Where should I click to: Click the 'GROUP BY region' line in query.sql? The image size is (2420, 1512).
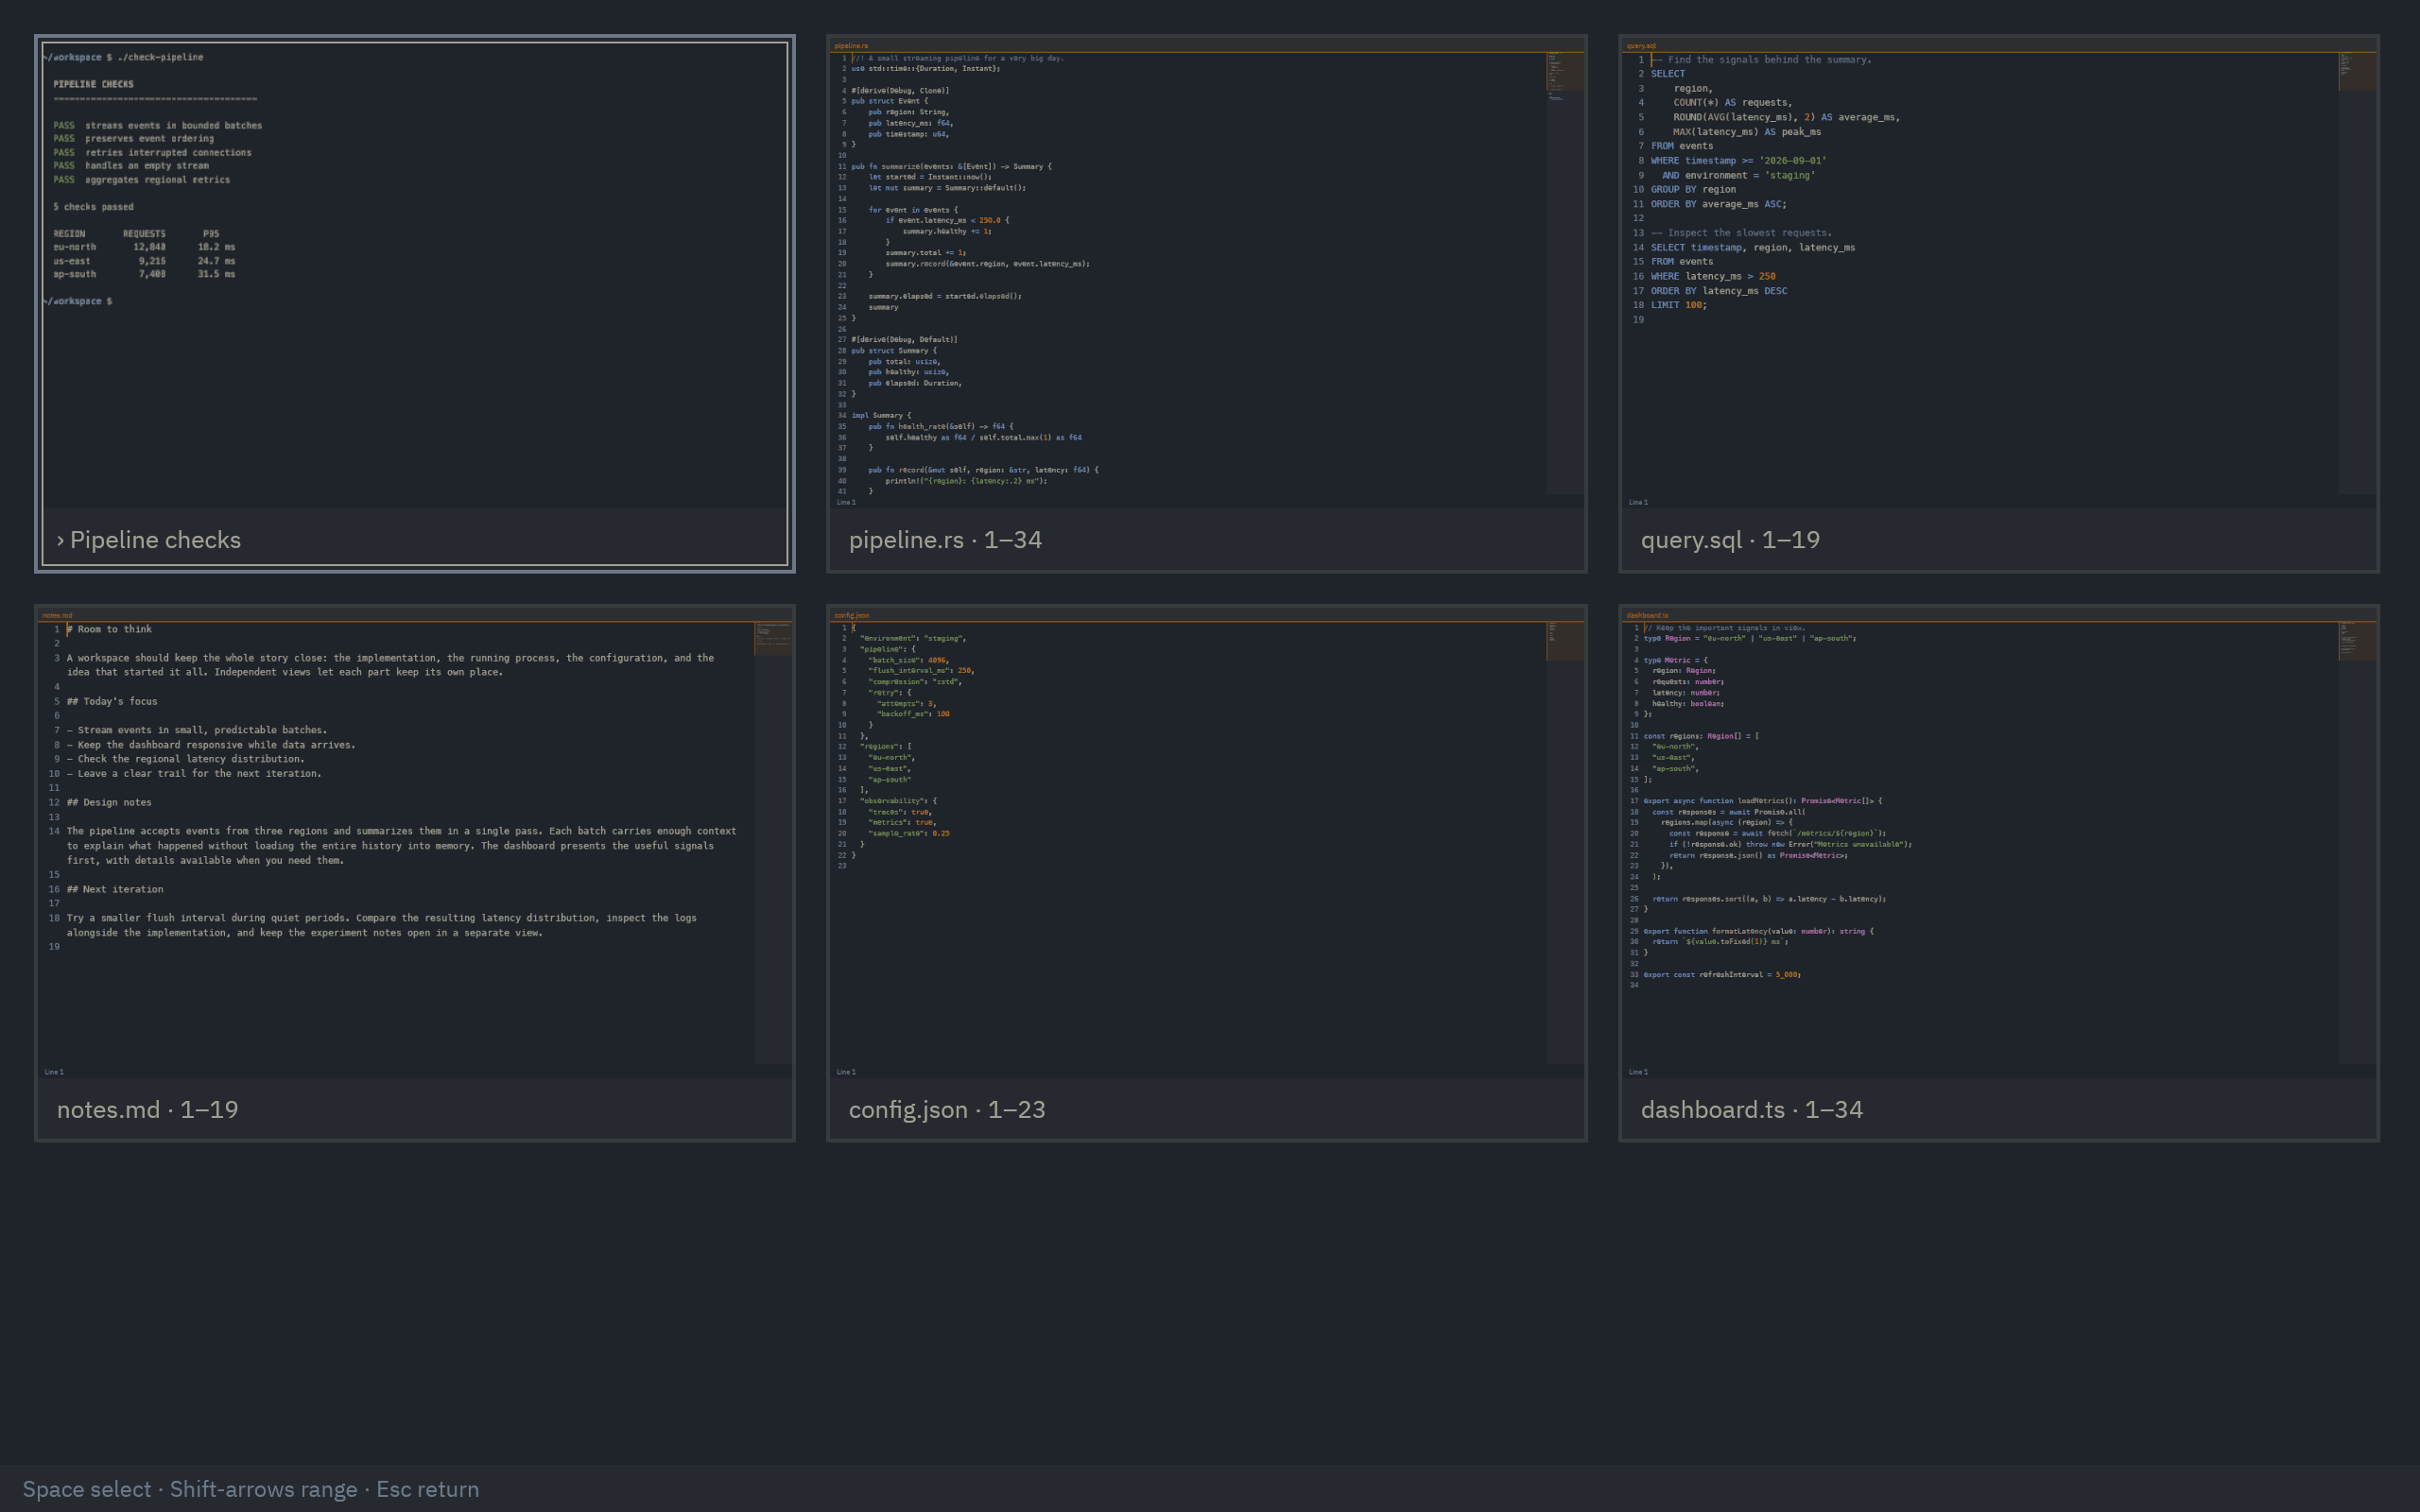pyautogui.click(x=1693, y=190)
